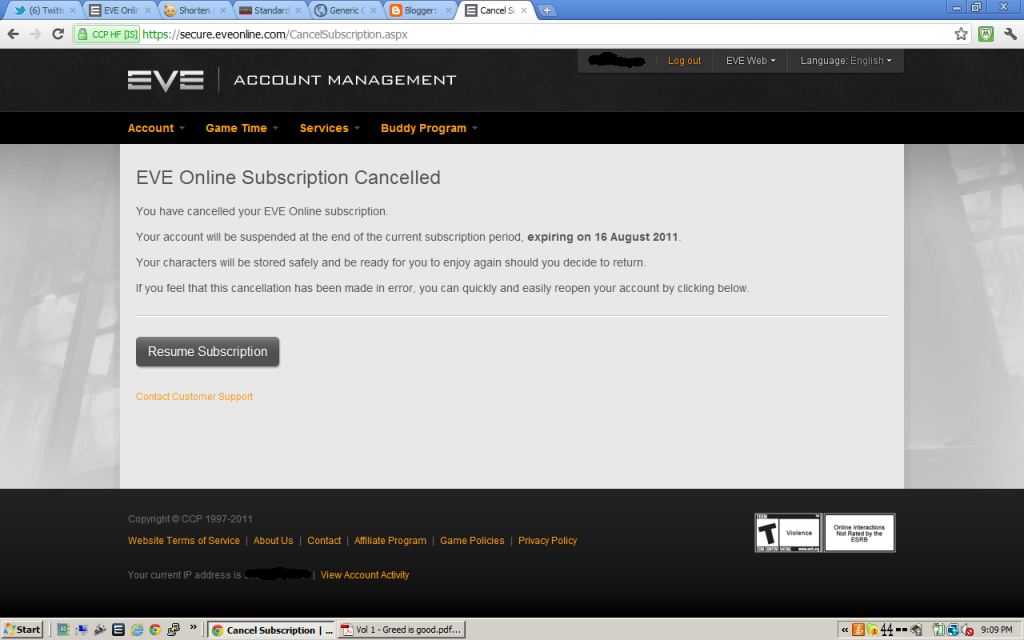
Task: Click the Resume Subscription button
Action: coord(208,351)
